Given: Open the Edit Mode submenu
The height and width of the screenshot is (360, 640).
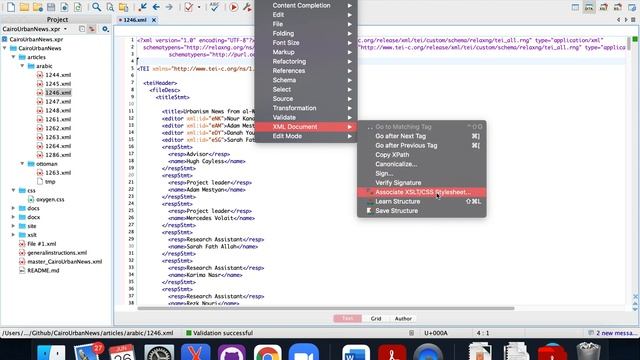Looking at the screenshot, I should coord(306,136).
